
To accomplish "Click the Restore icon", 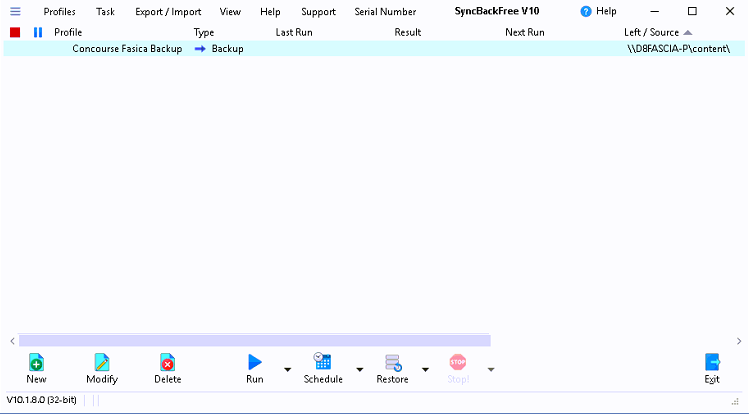I will tap(392, 363).
